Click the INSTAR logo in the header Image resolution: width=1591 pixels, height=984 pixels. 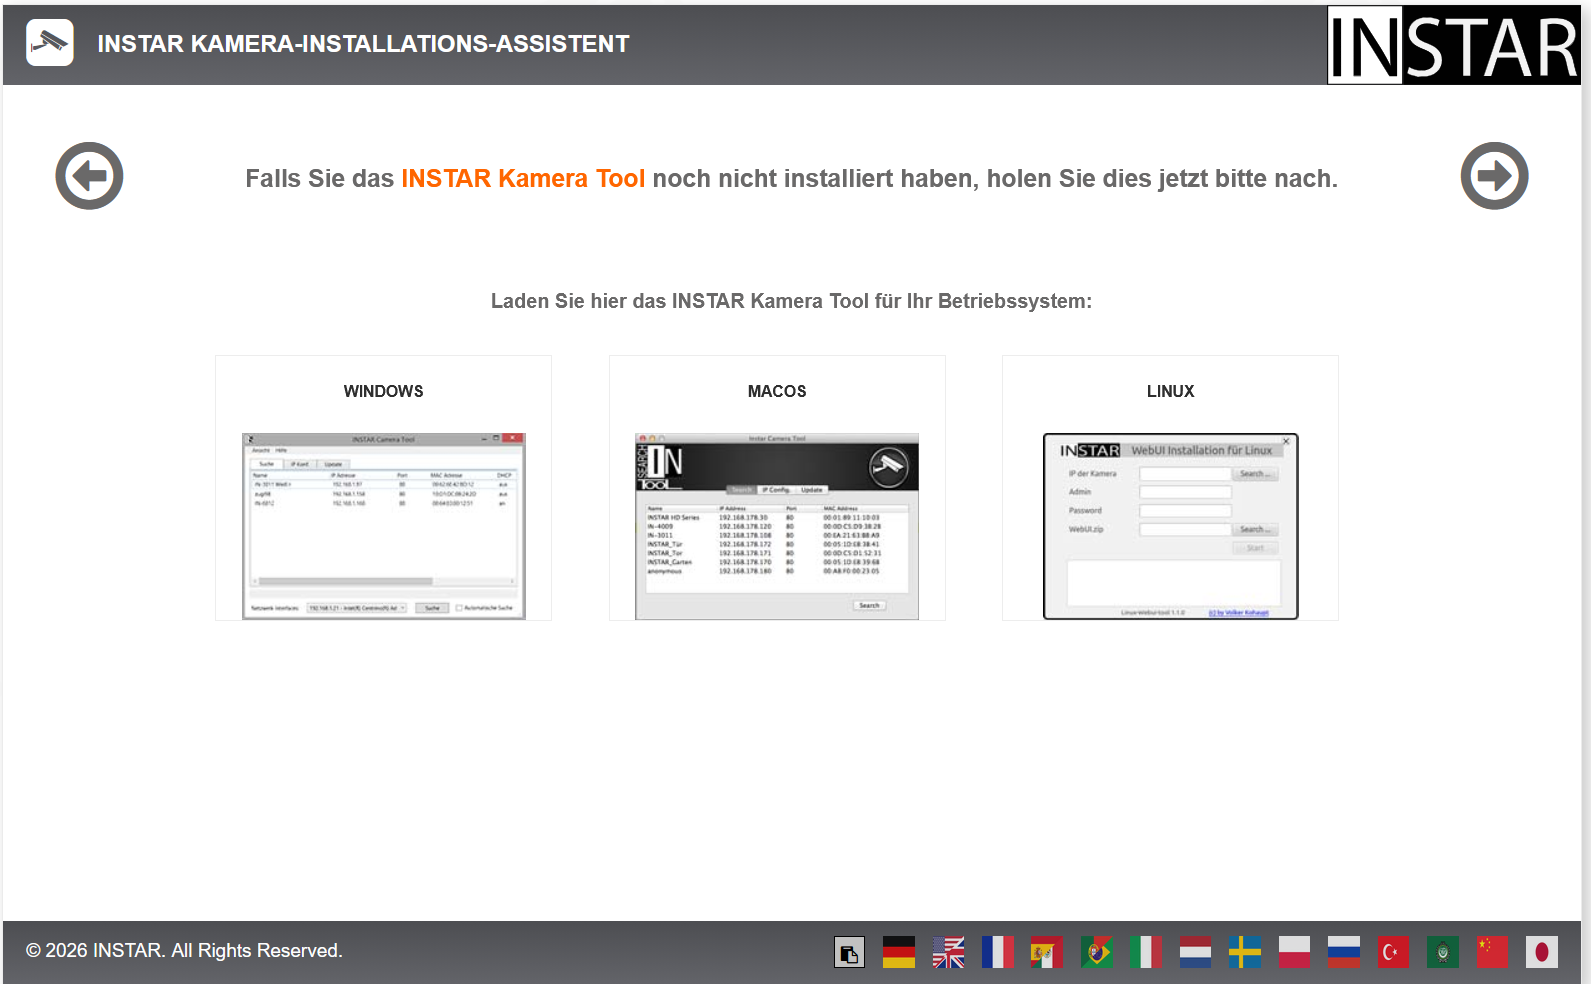tap(1453, 45)
